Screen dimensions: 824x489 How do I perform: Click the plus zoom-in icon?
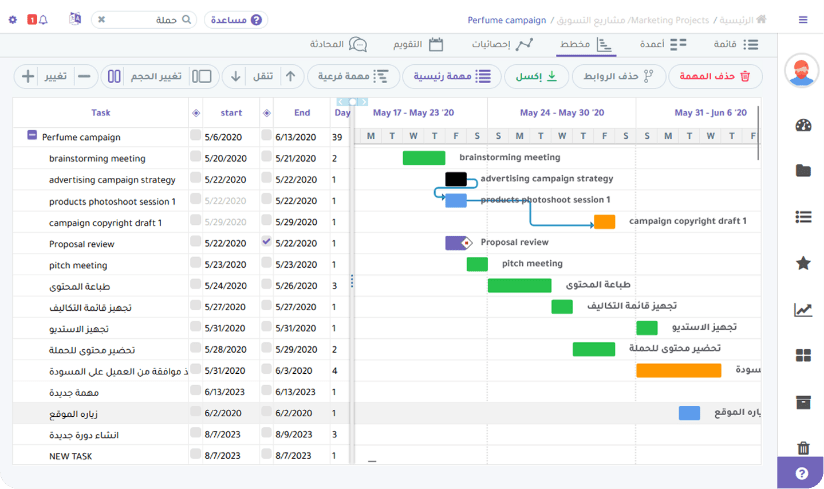pos(28,76)
